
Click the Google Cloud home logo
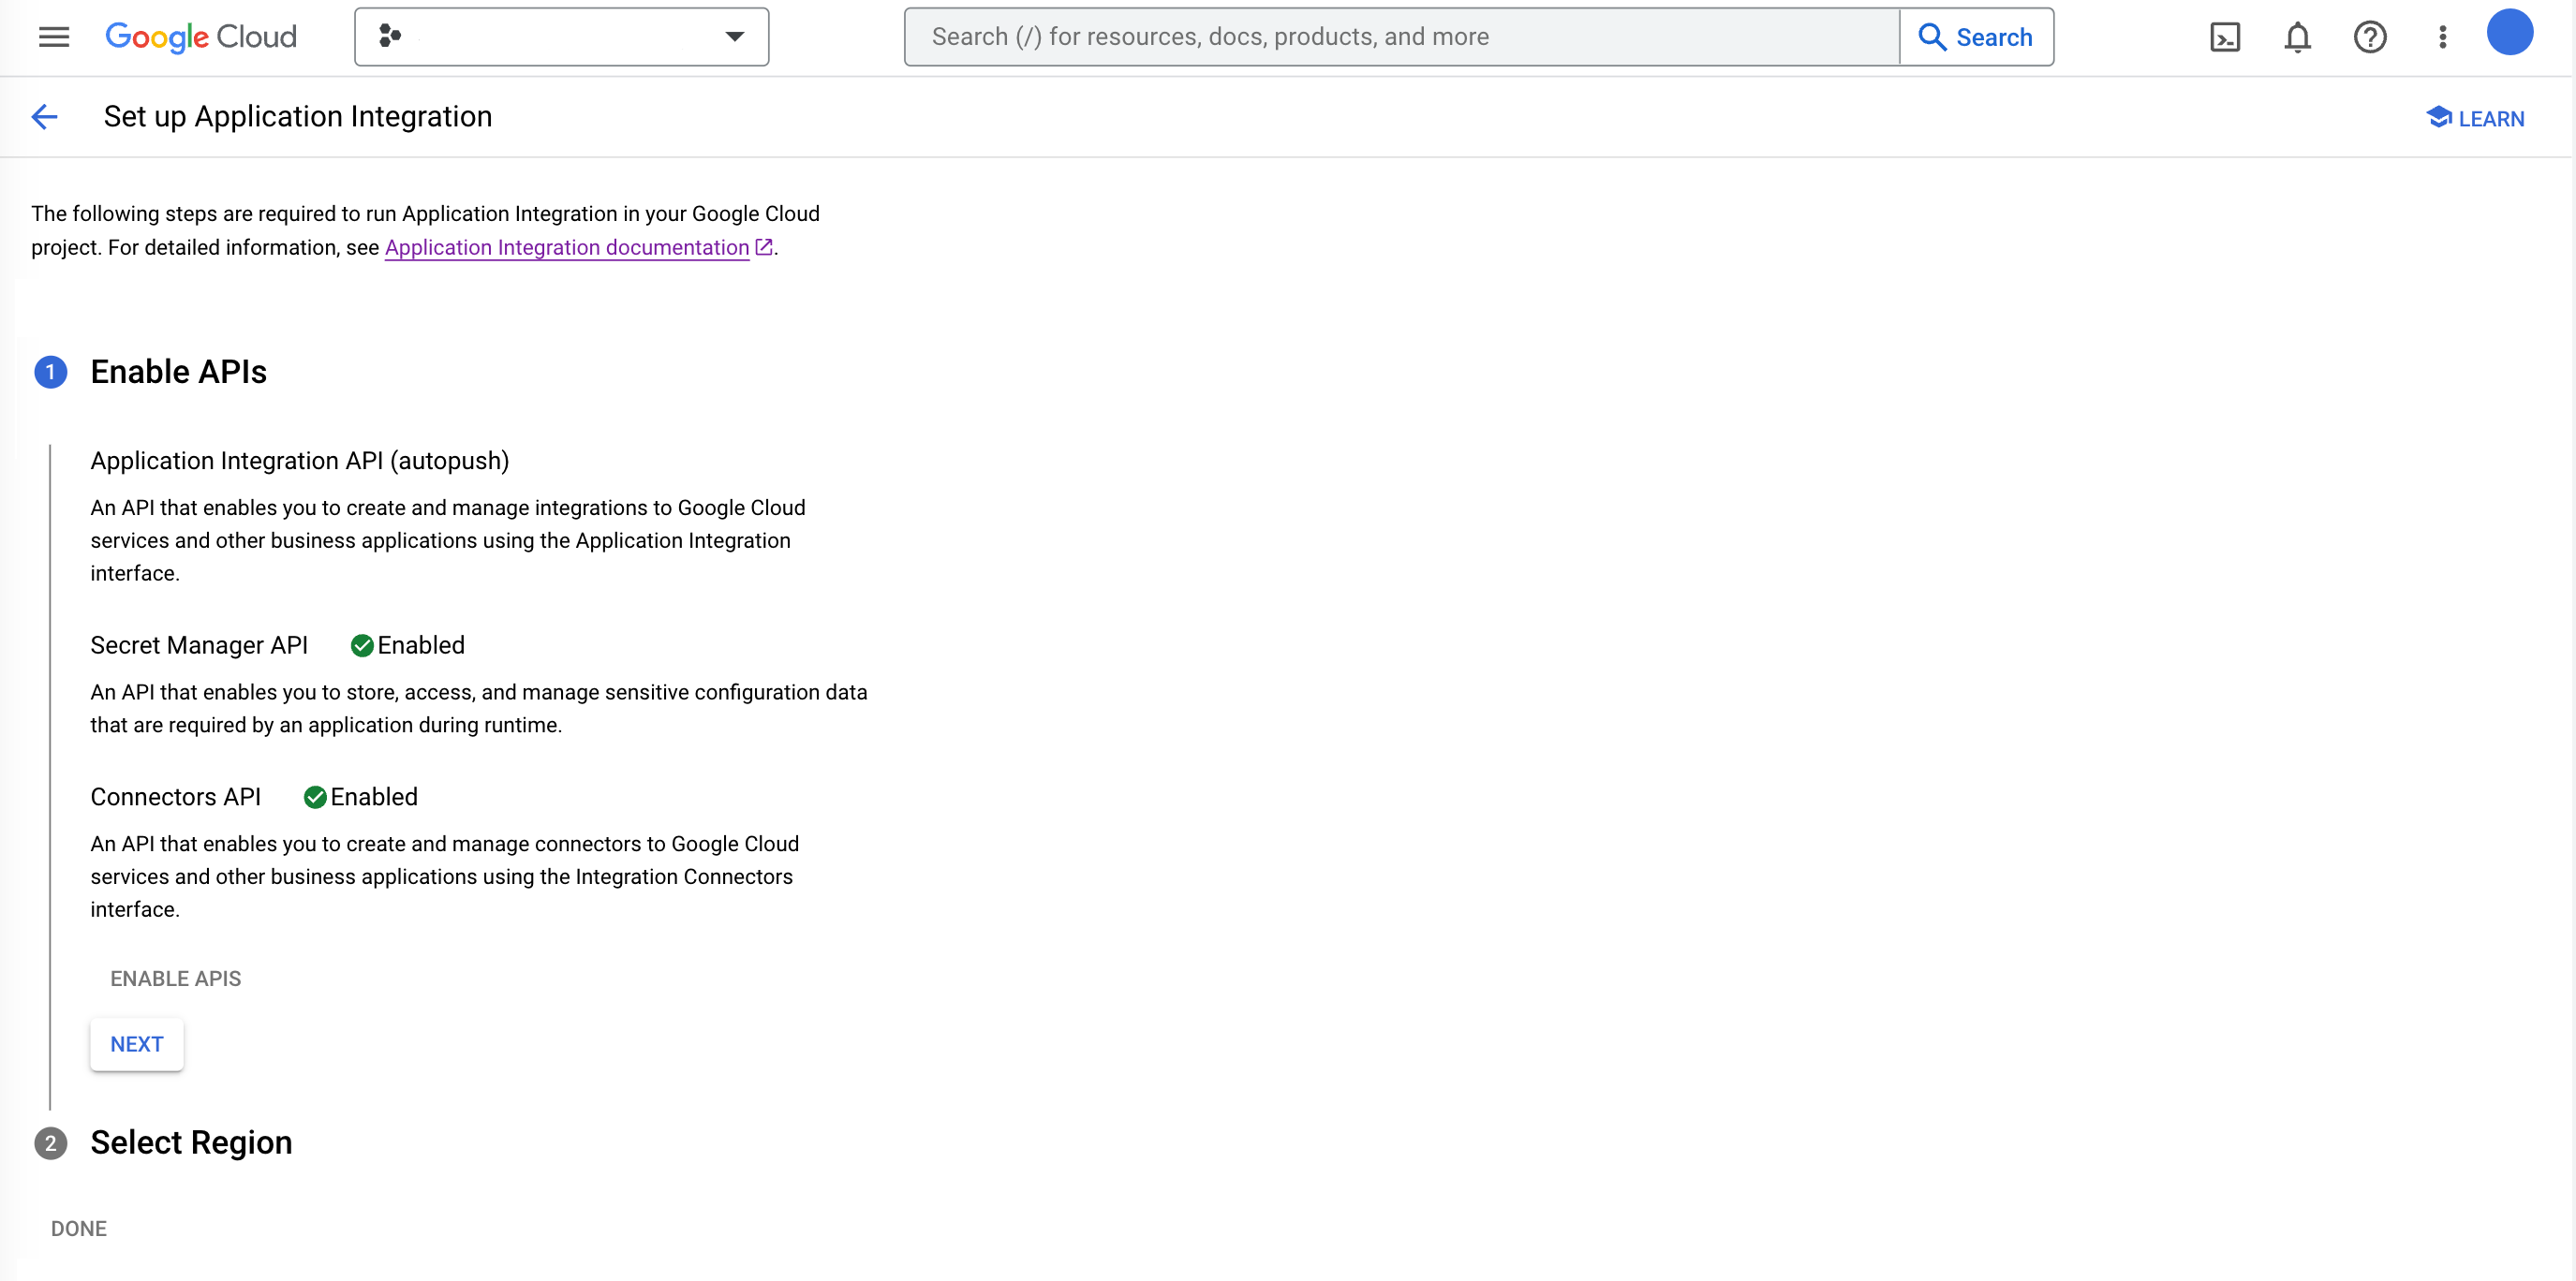pyautogui.click(x=199, y=37)
